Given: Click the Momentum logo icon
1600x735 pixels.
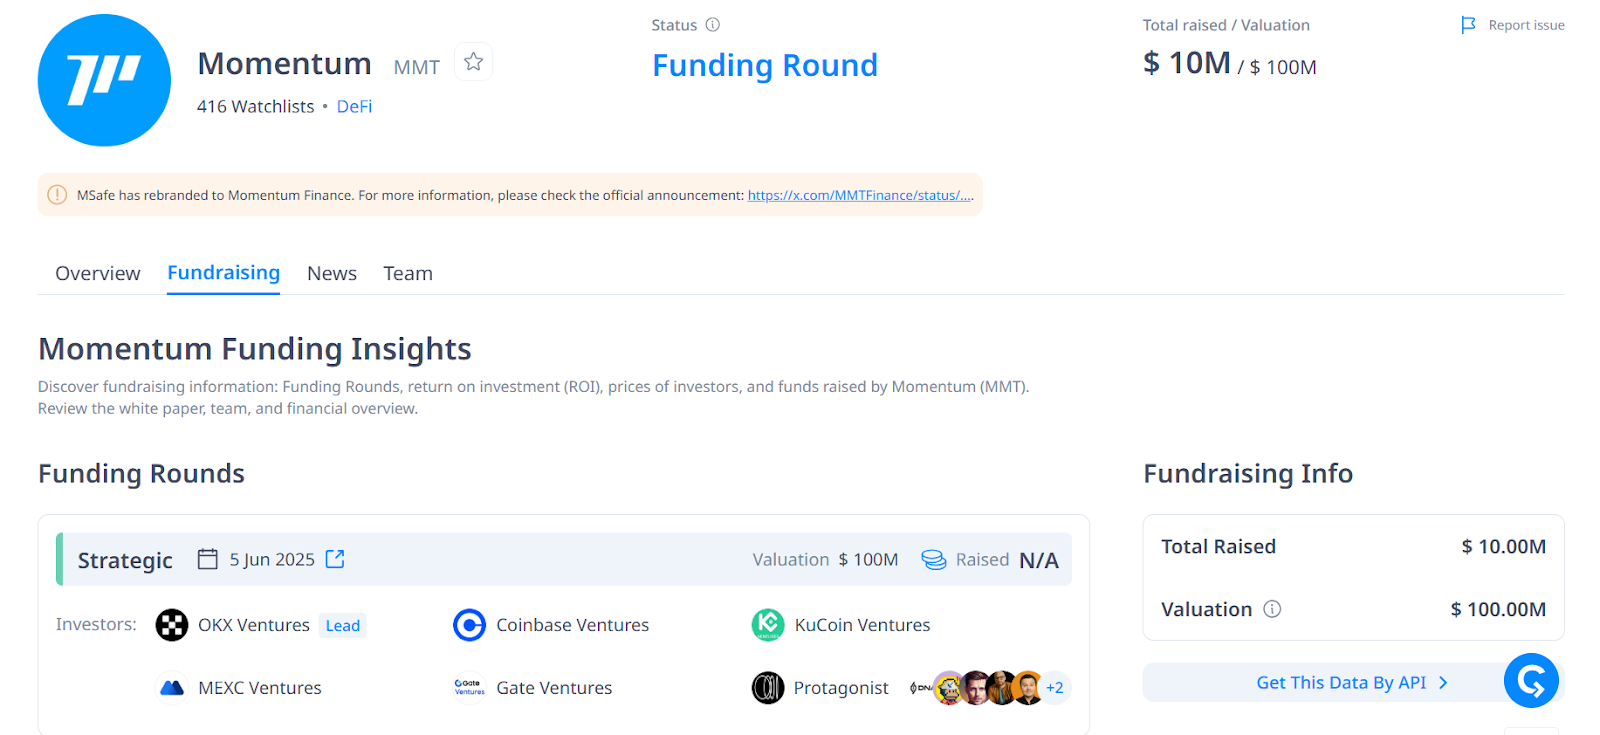Looking at the screenshot, I should click(104, 80).
